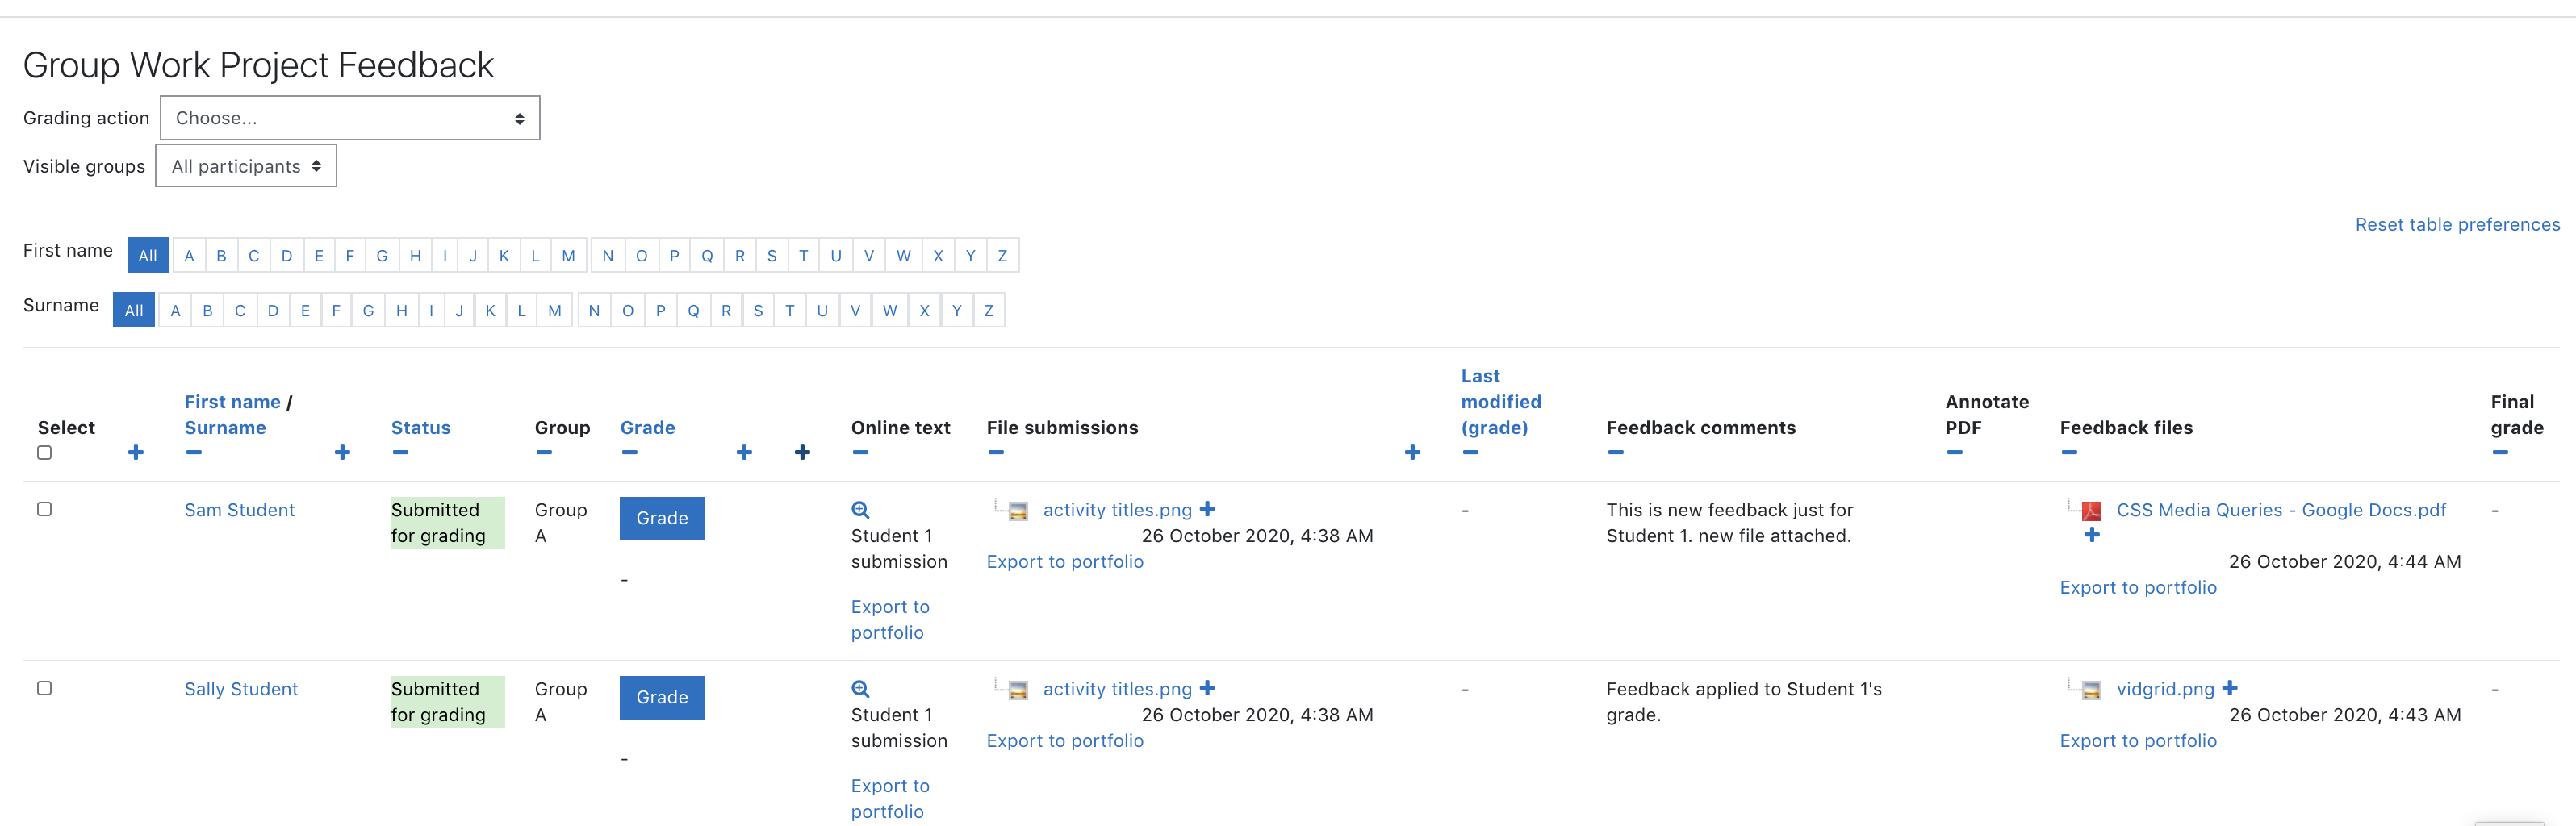Open vidgrid.png feedback file

tap(2165, 689)
